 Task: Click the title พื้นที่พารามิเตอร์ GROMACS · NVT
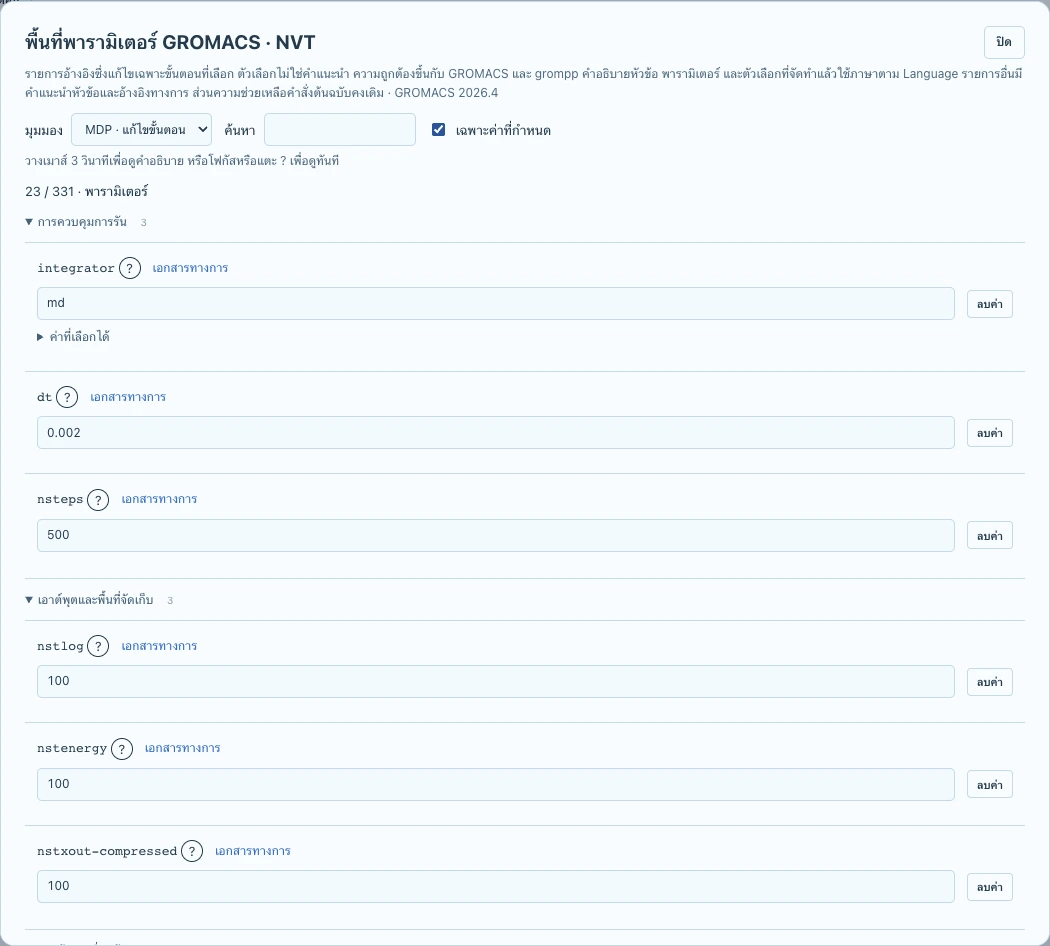tap(170, 42)
